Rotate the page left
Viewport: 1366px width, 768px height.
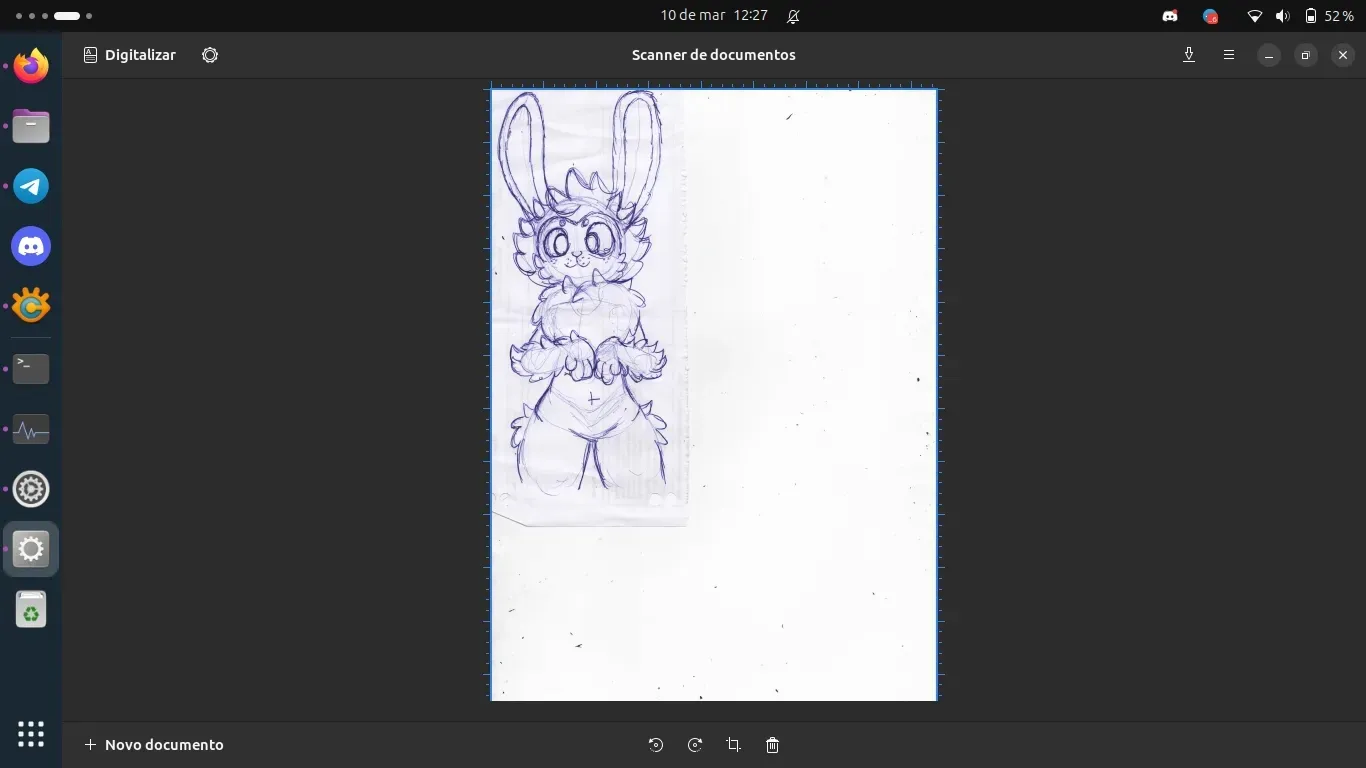point(656,745)
